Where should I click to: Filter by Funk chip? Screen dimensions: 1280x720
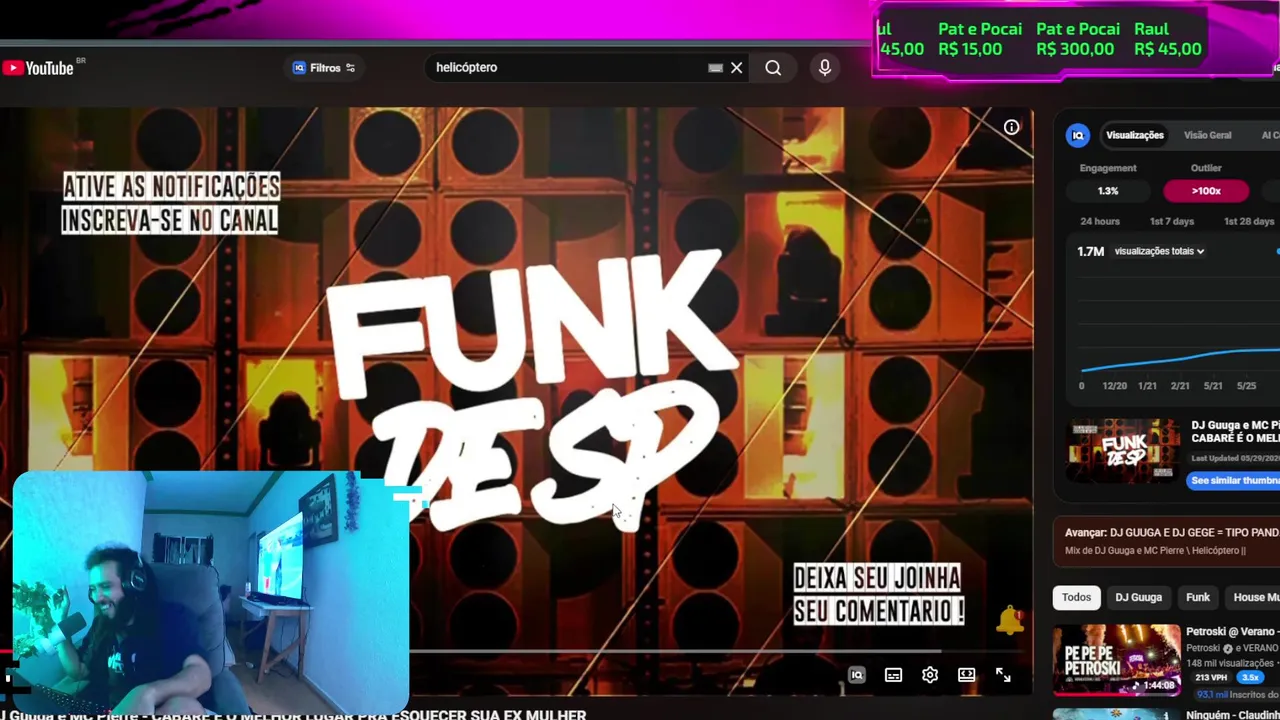click(1197, 597)
